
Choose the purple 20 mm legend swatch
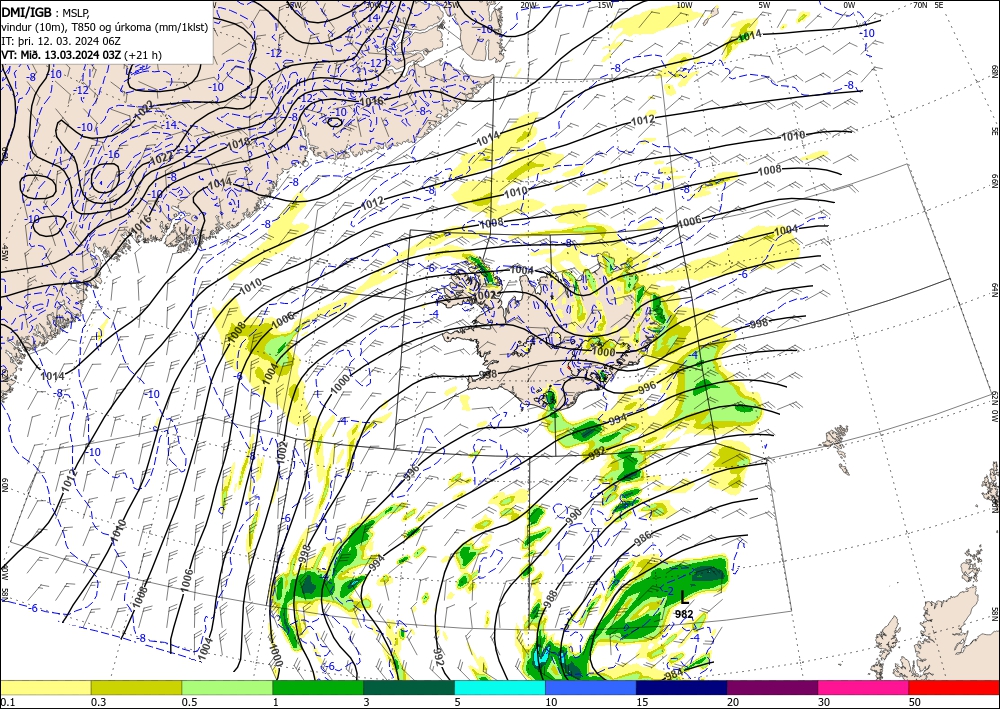772,687
